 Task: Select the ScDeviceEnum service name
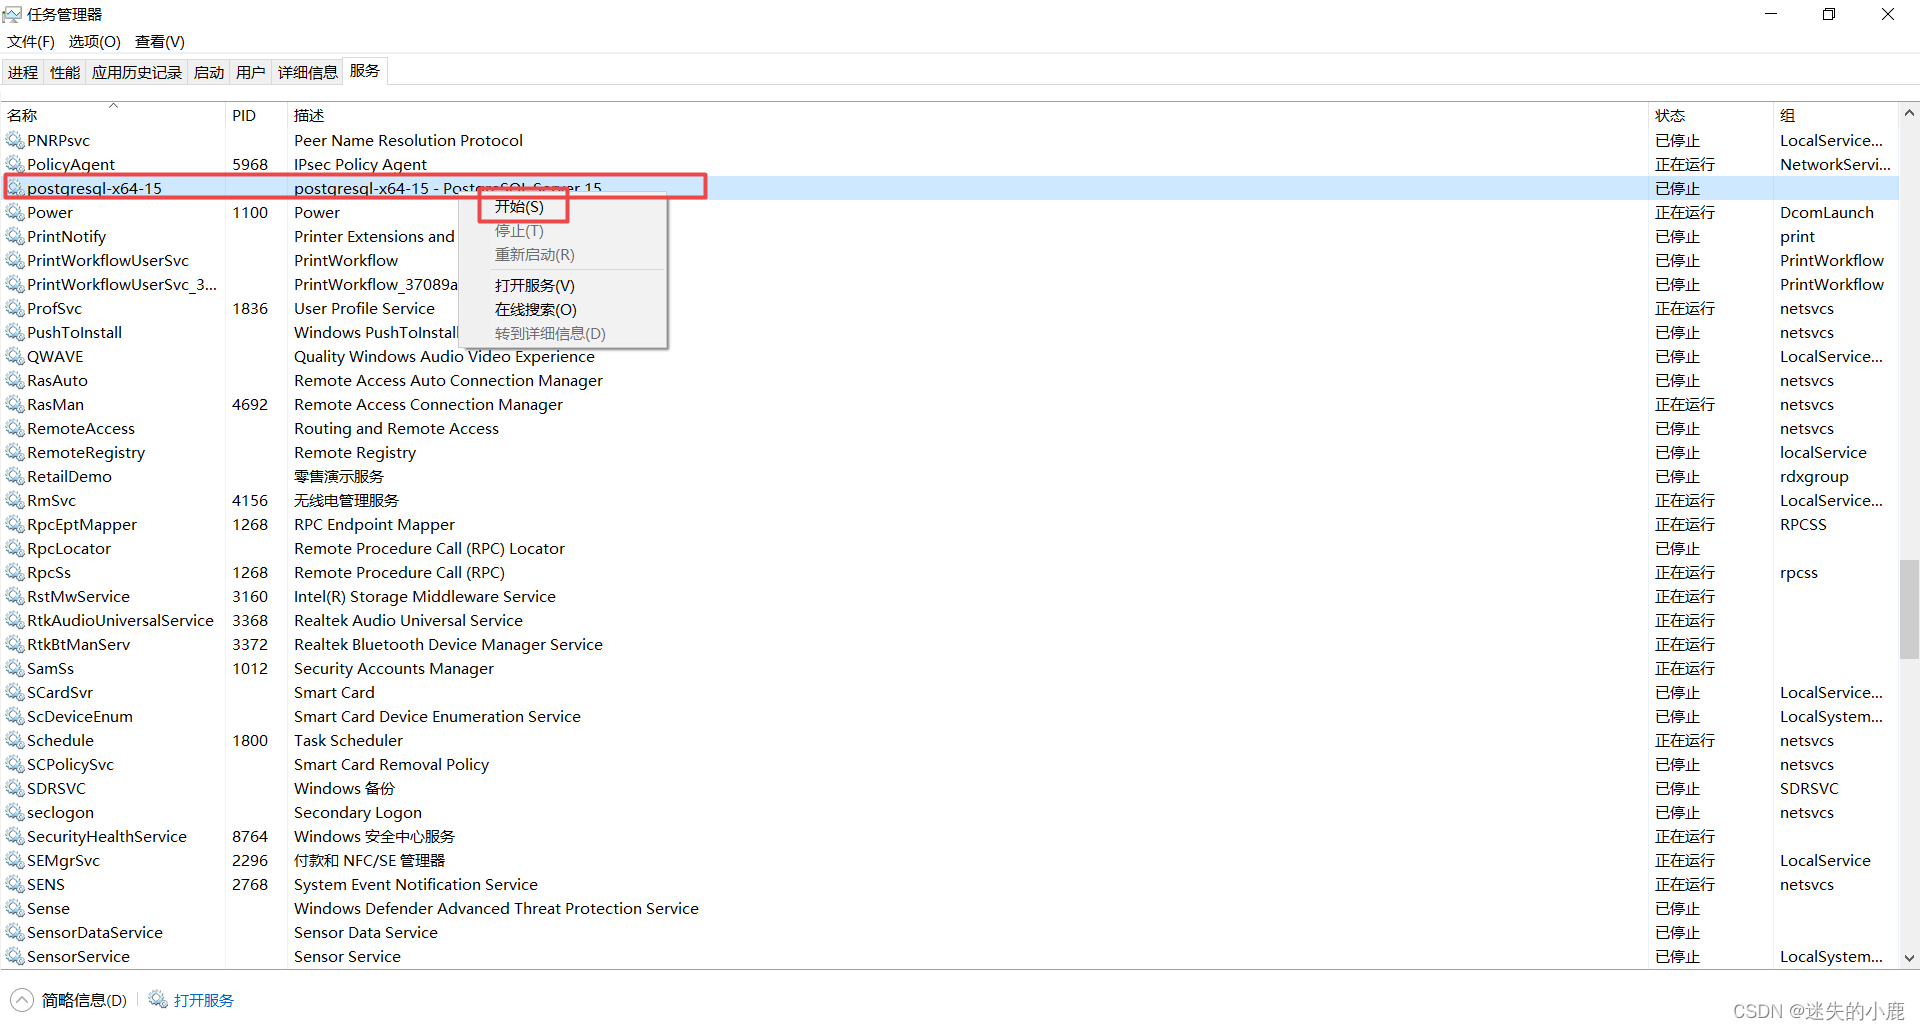pyautogui.click(x=79, y=716)
